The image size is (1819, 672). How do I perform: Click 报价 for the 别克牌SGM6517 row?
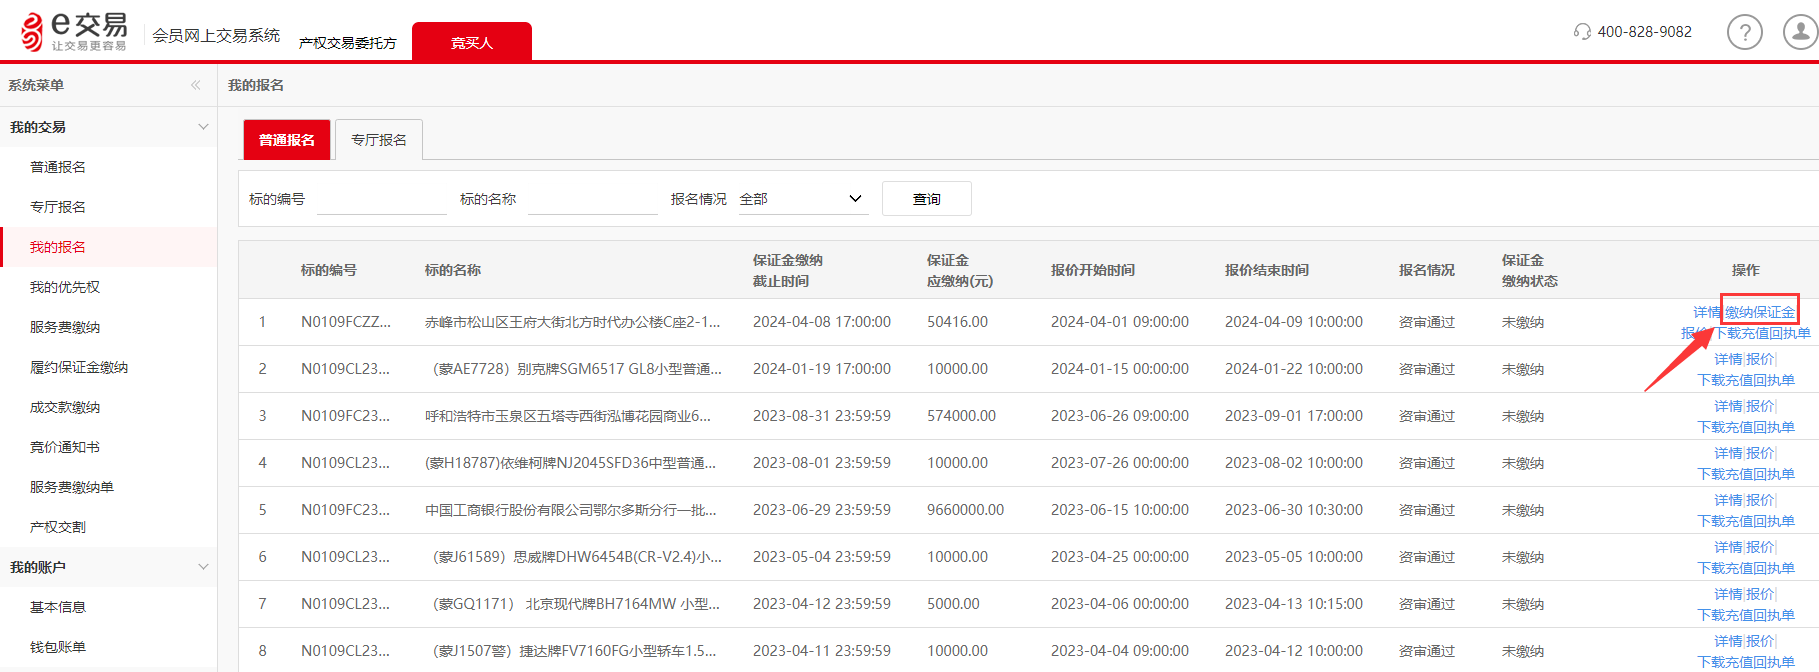pyautogui.click(x=1760, y=359)
